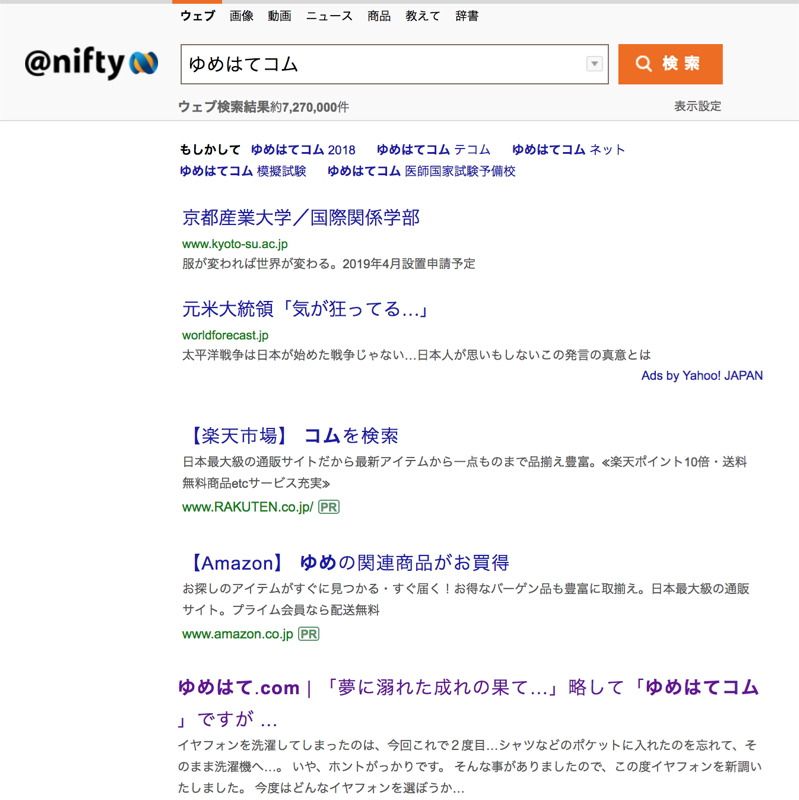Image resolution: width=799 pixels, height=800 pixels.
Task: Click suggestion ゆめはてコム テコム
Action: point(433,149)
